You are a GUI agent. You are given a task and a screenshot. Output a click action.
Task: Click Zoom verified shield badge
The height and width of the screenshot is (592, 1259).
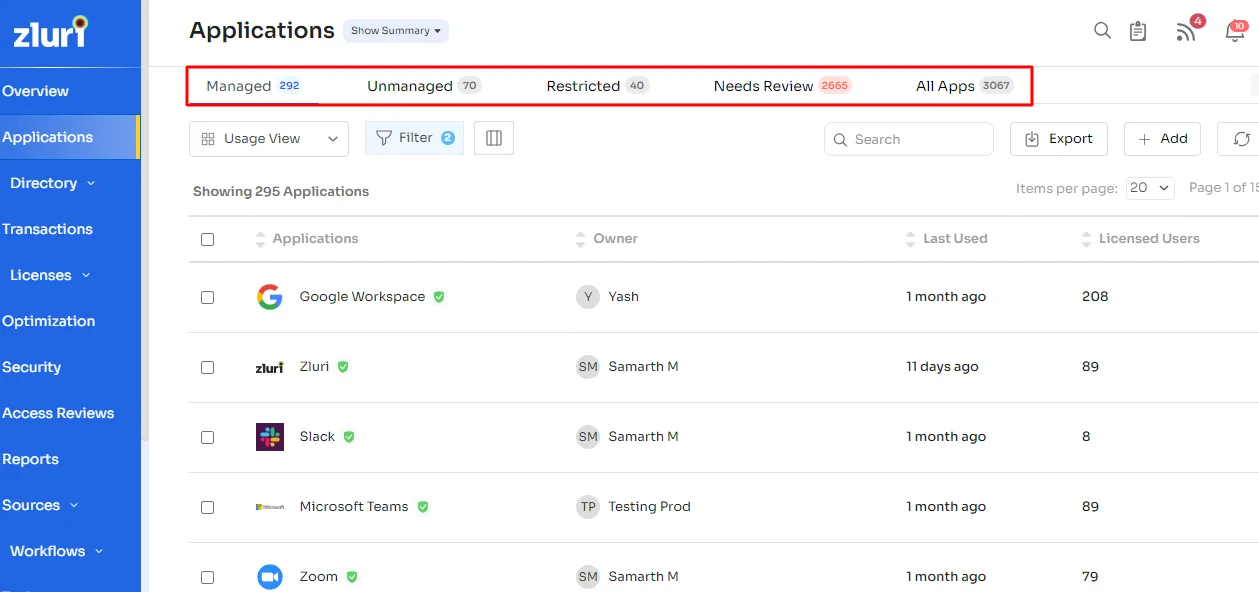pyautogui.click(x=352, y=577)
